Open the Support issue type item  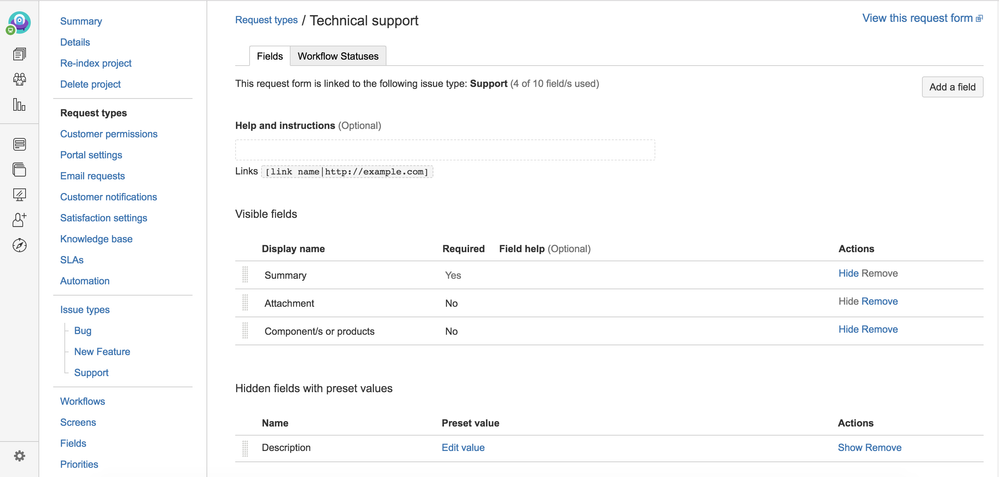tap(91, 373)
